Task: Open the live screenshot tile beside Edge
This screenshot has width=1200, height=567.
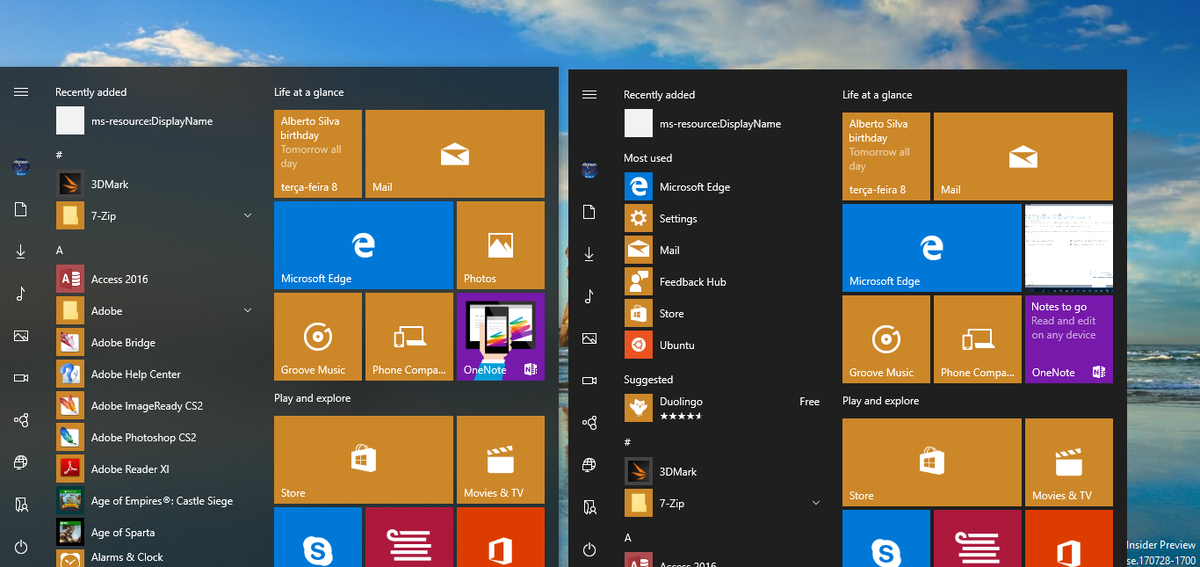Action: pos(1069,248)
